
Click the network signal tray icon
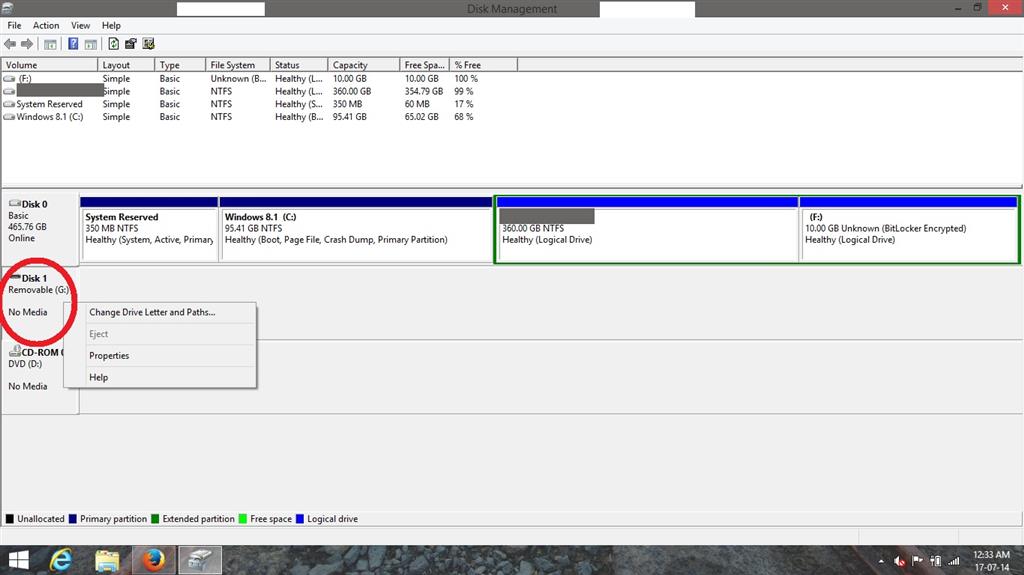tap(954, 561)
